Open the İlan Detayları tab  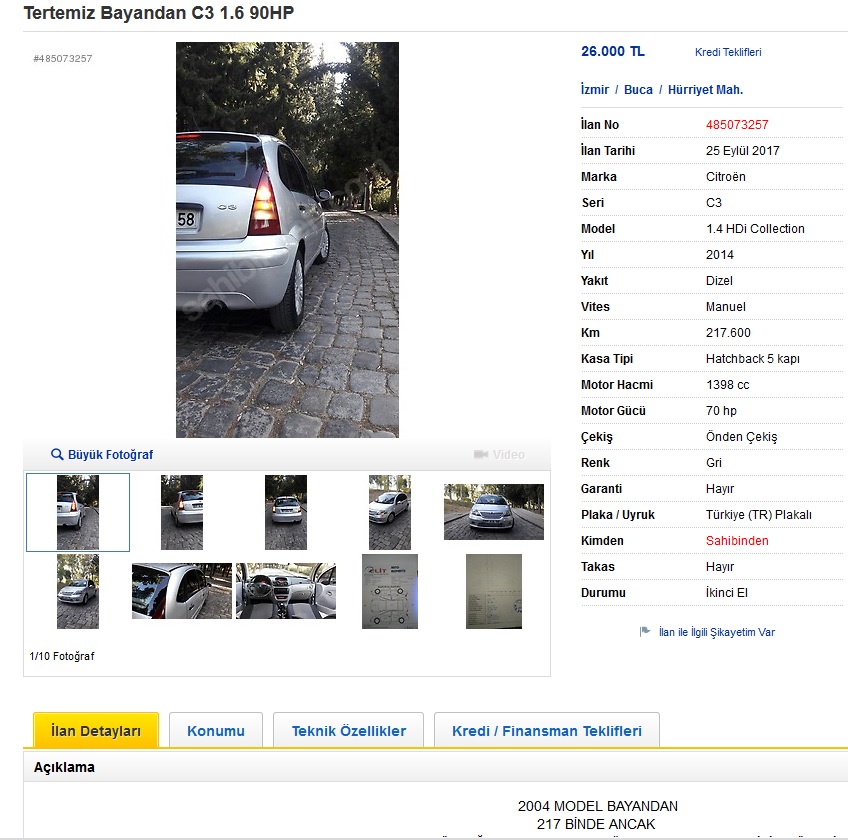(x=96, y=731)
